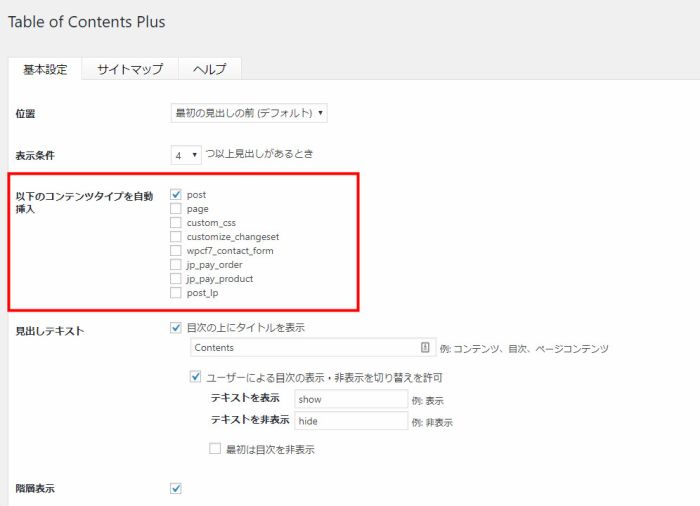Toggle the 階層表示 checkbox

(176, 488)
